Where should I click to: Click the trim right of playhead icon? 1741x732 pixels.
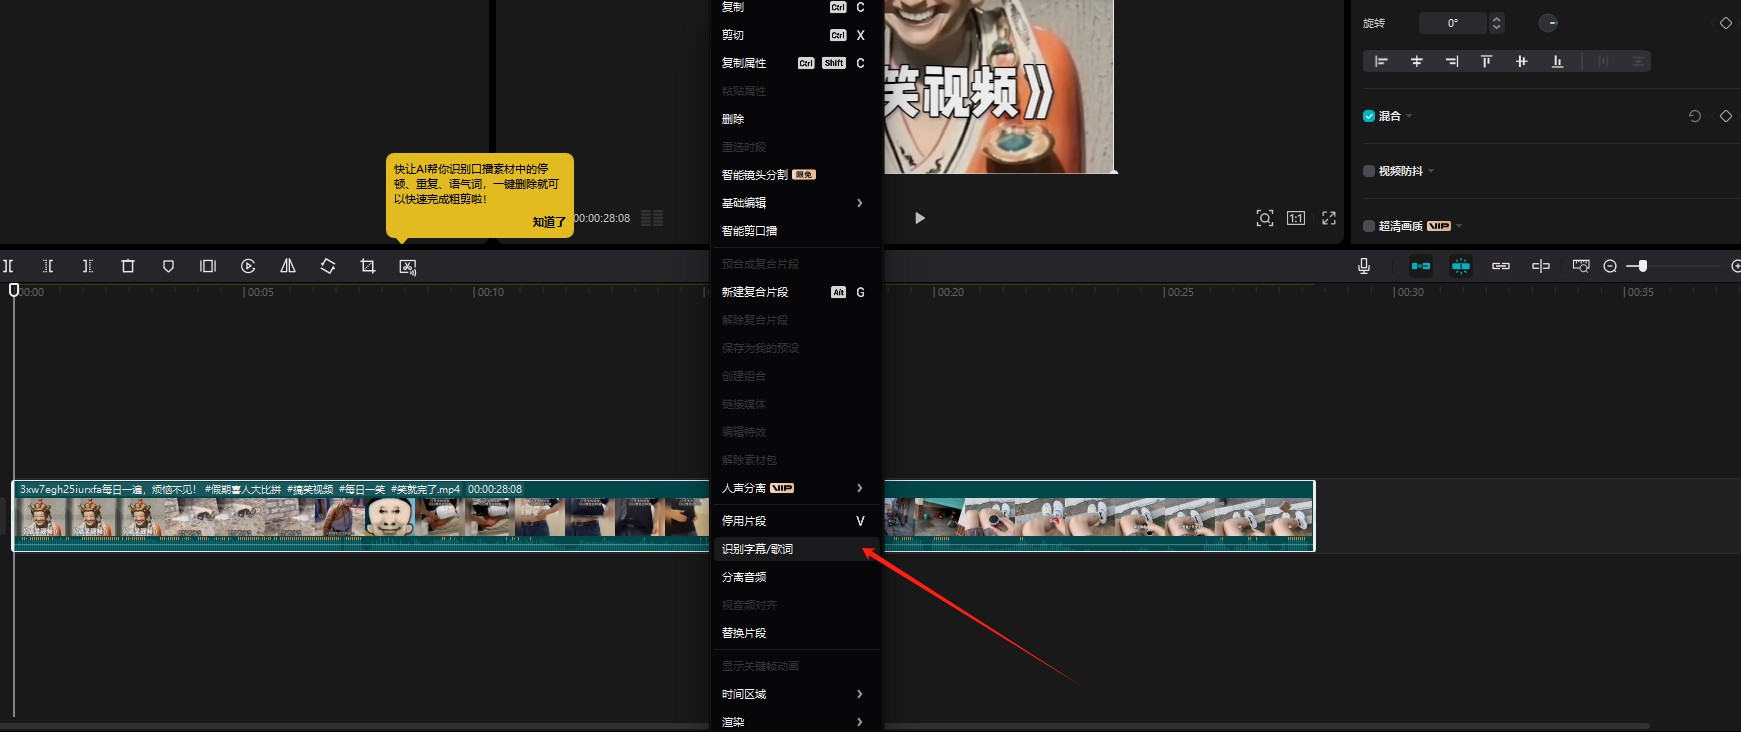[88, 266]
